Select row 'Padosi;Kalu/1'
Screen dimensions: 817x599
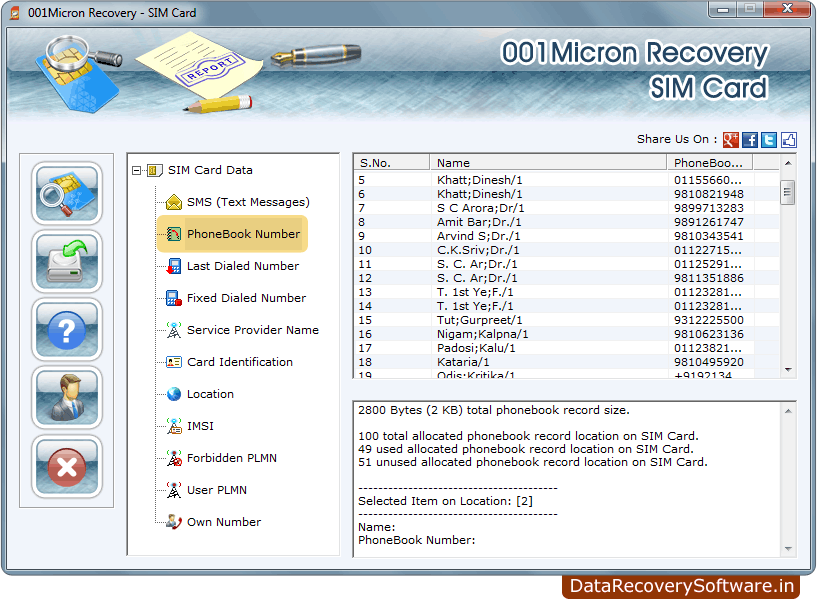pyautogui.click(x=567, y=348)
